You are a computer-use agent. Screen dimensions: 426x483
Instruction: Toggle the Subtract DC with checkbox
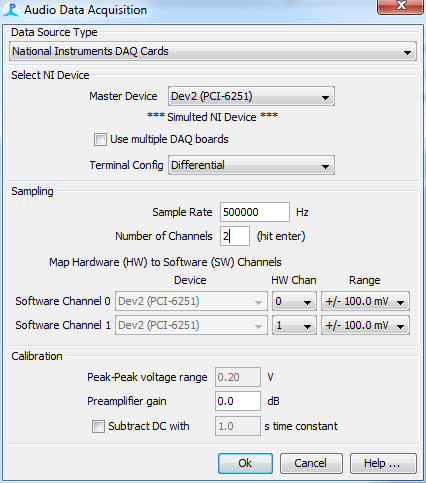point(98,426)
